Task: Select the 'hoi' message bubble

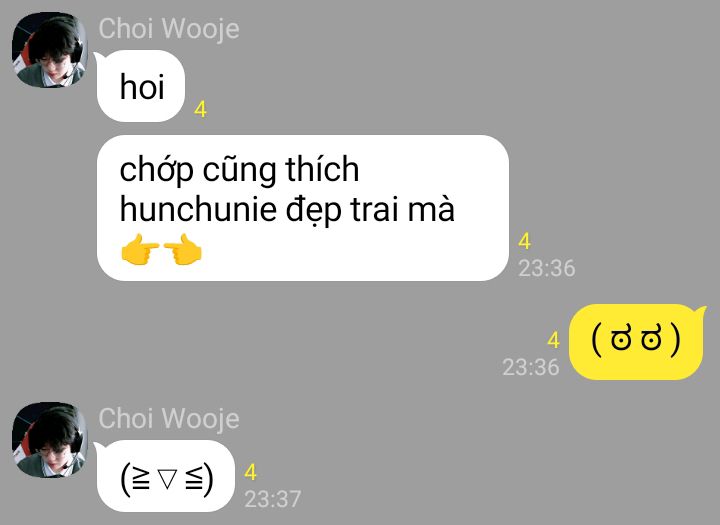Action: tap(141, 86)
